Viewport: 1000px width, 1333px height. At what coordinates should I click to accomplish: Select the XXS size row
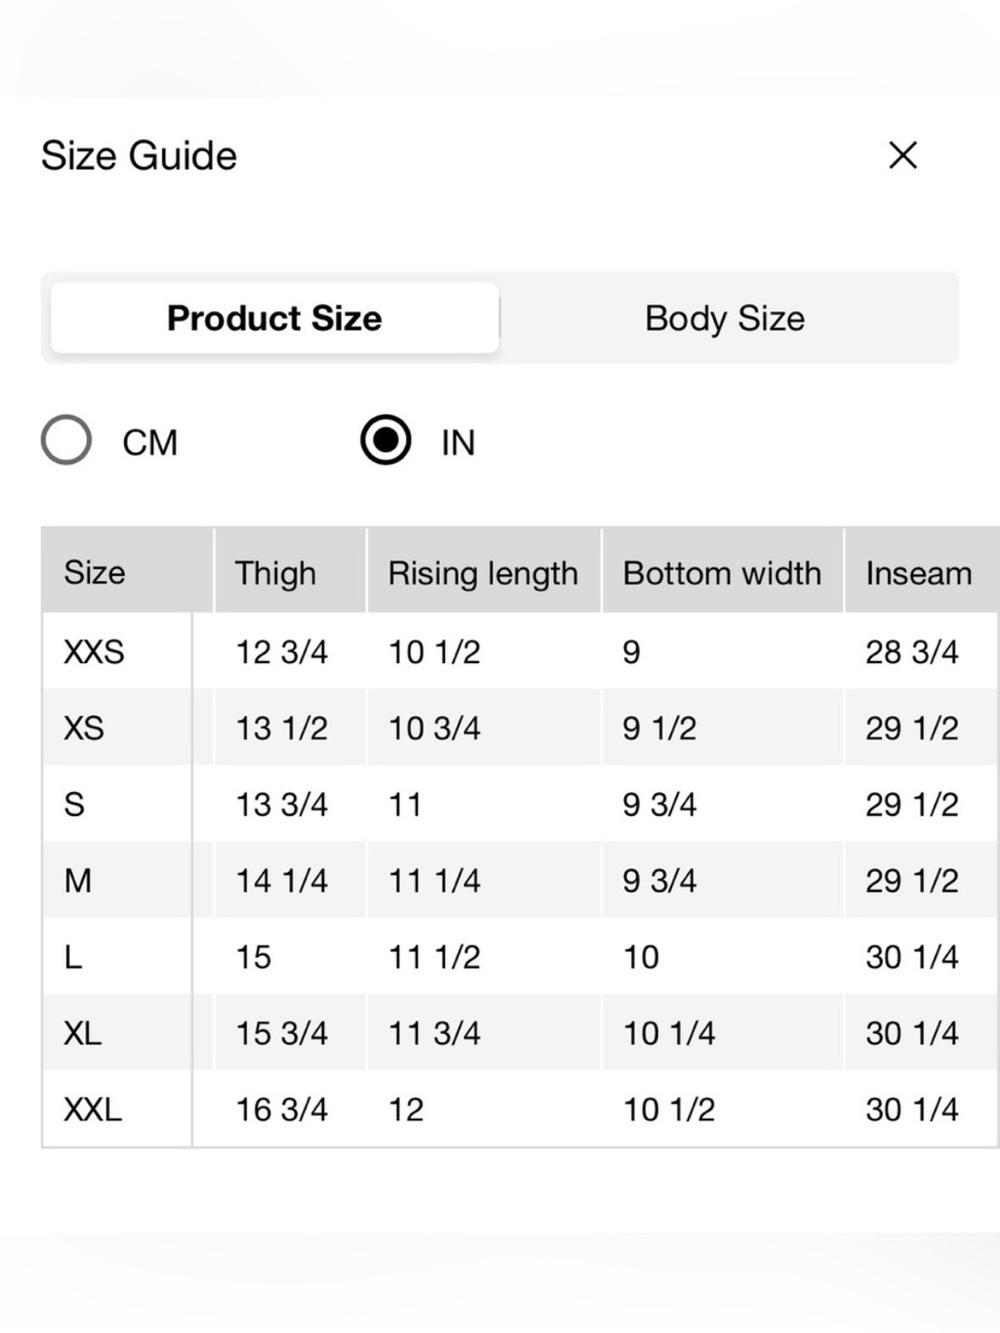[x=520, y=651]
